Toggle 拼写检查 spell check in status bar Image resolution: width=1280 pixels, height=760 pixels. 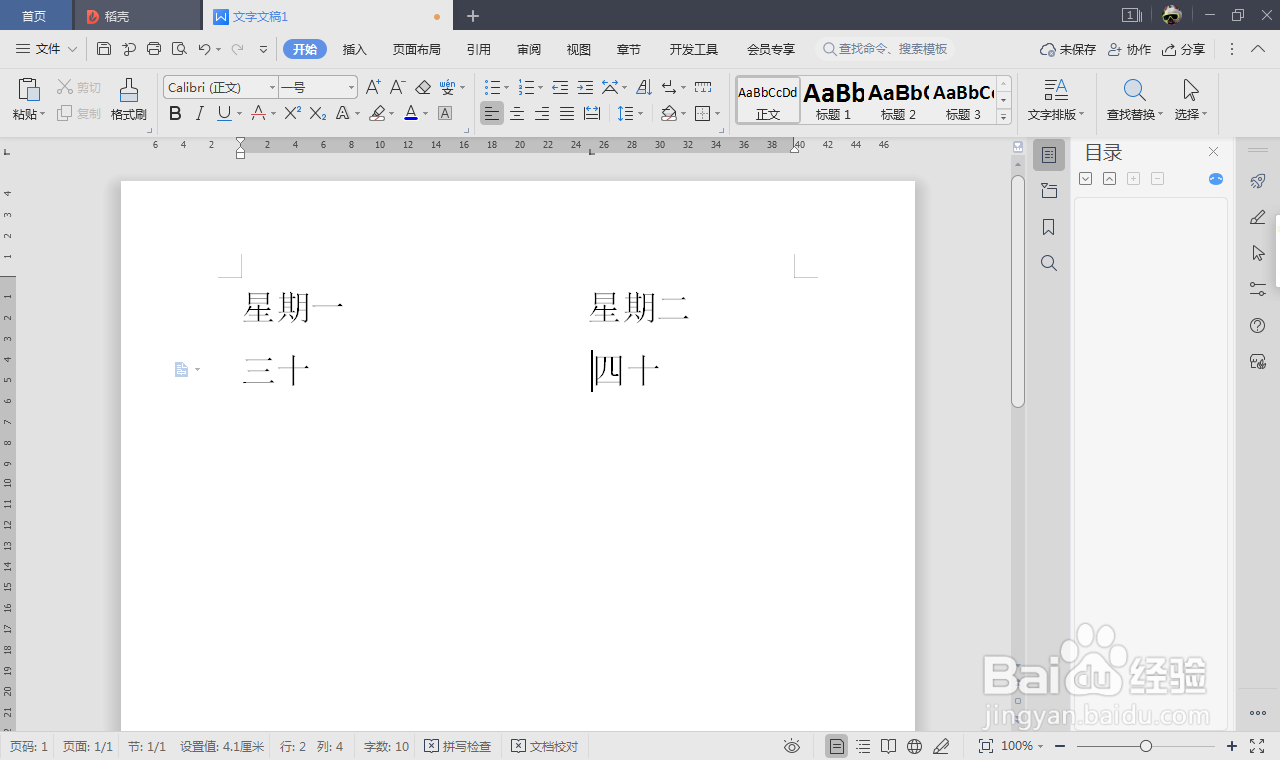(x=458, y=746)
